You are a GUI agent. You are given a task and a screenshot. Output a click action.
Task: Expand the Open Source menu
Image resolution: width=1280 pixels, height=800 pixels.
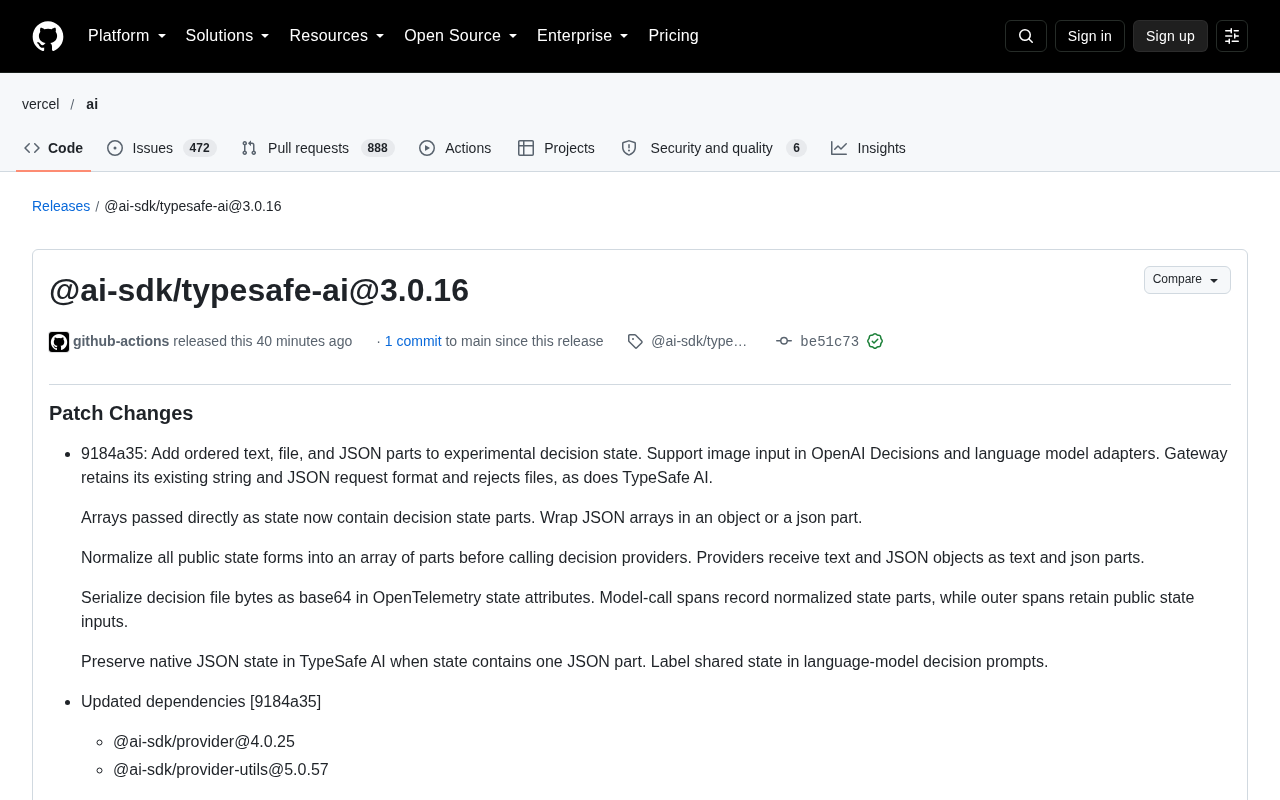[x=461, y=36]
